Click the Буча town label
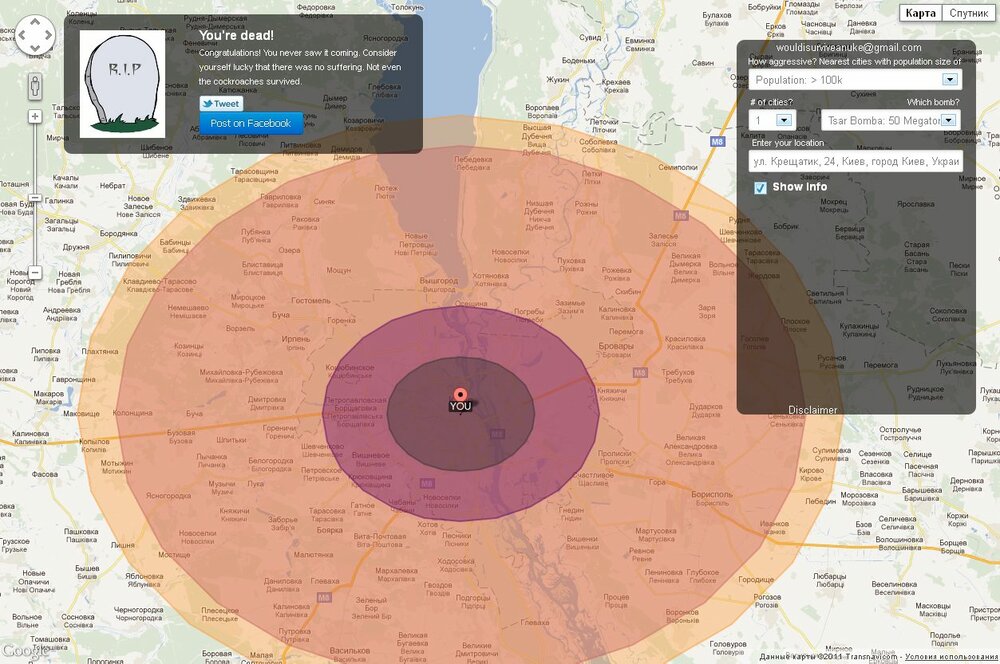This screenshot has width=1000, height=664. (x=281, y=315)
